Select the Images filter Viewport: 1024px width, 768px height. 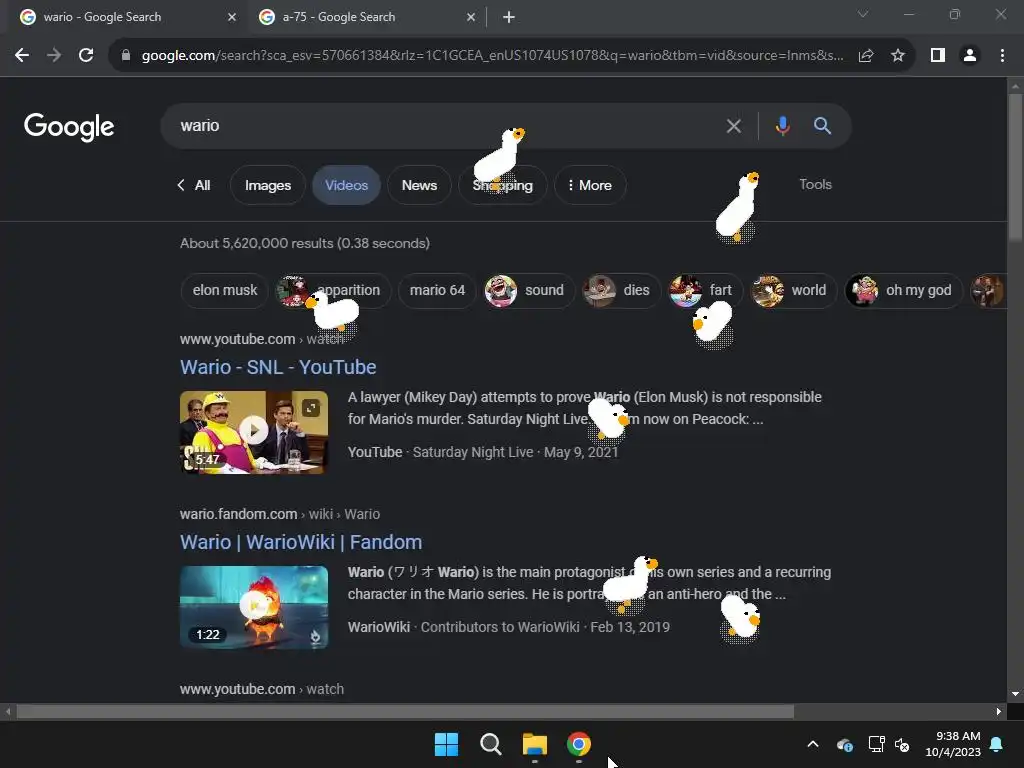point(268,185)
